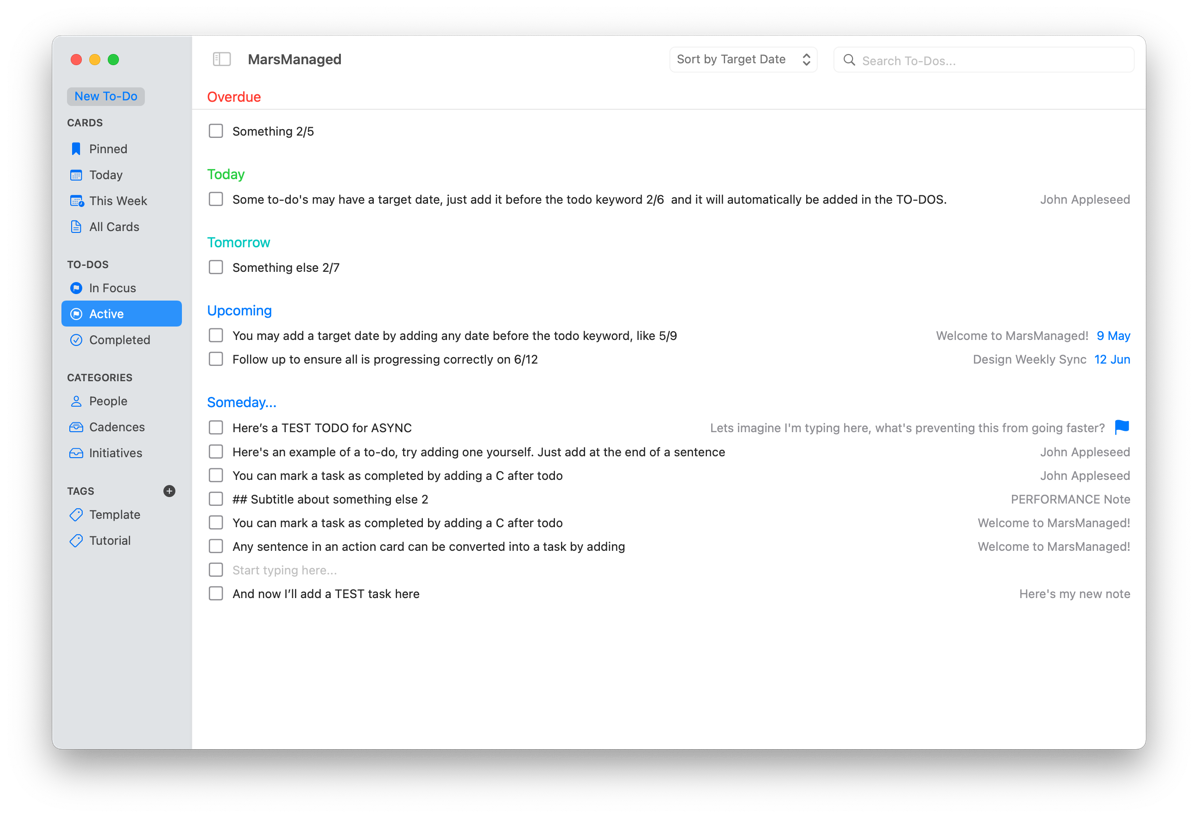The height and width of the screenshot is (818, 1198).
Task: Check 'Here's a TEST TODO for ASYNC'
Action: (216, 428)
